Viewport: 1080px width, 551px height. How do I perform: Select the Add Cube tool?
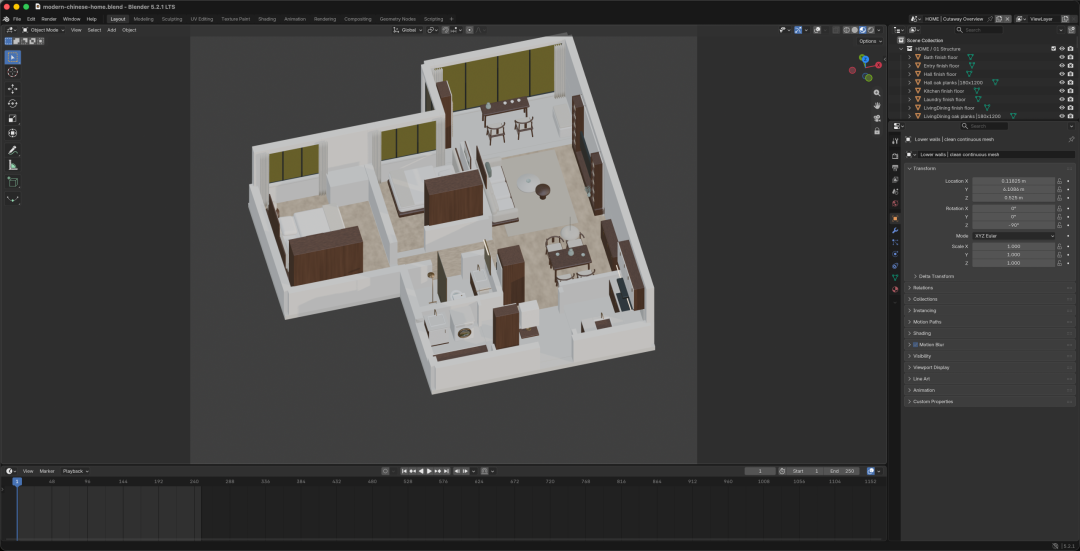[12, 182]
